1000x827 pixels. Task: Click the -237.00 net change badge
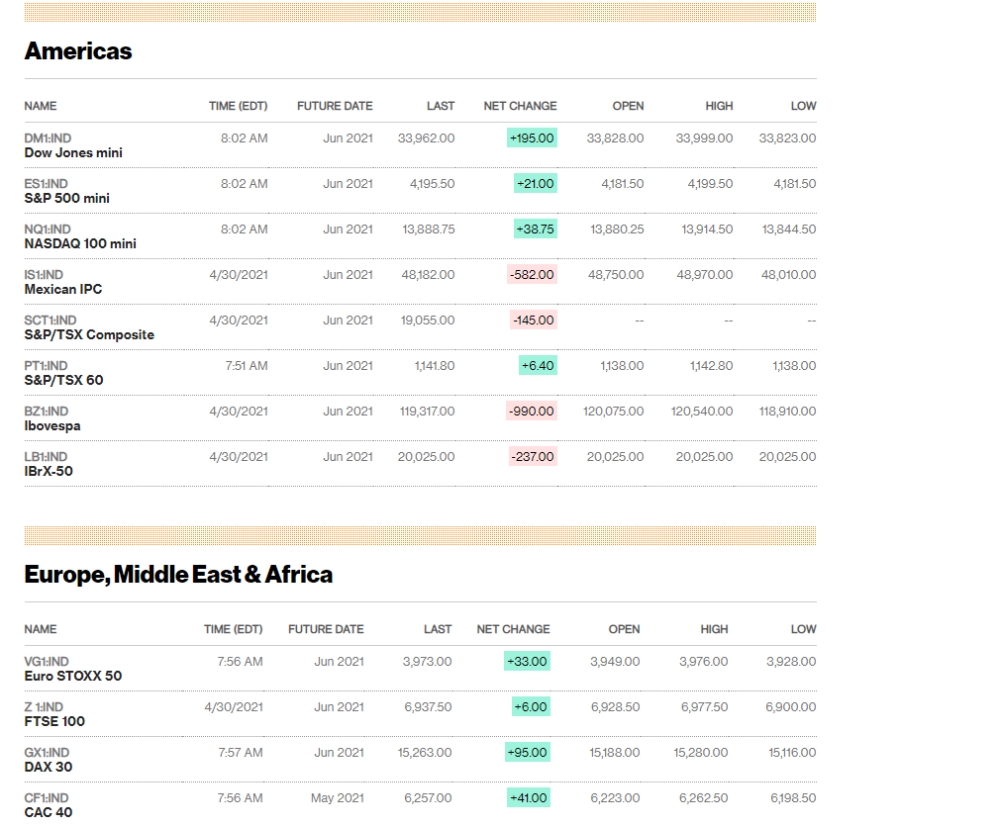533,457
